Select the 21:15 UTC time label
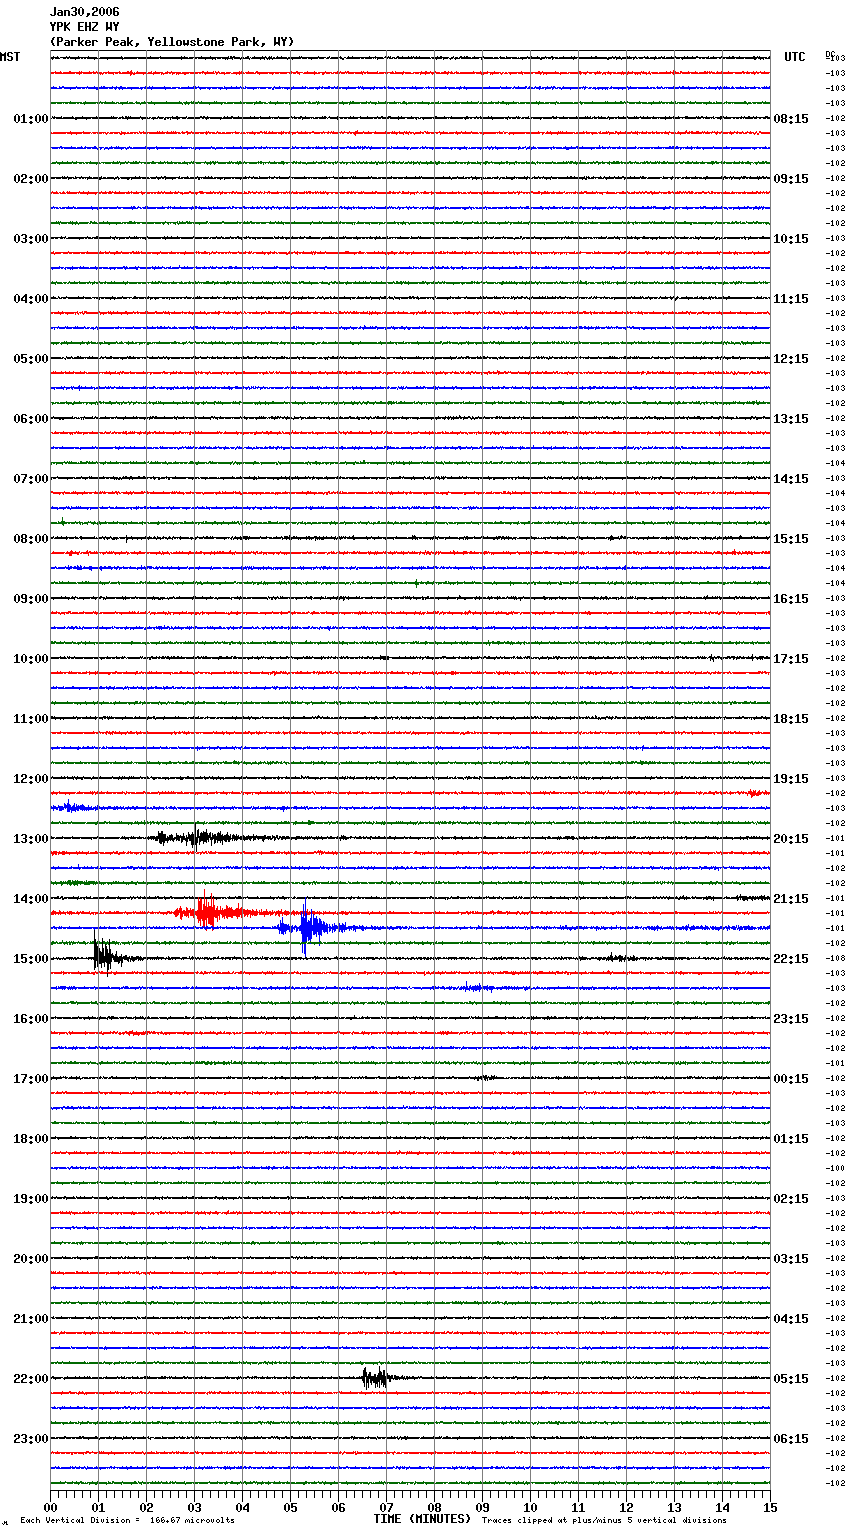Viewport: 850px width, 1534px height. click(791, 899)
